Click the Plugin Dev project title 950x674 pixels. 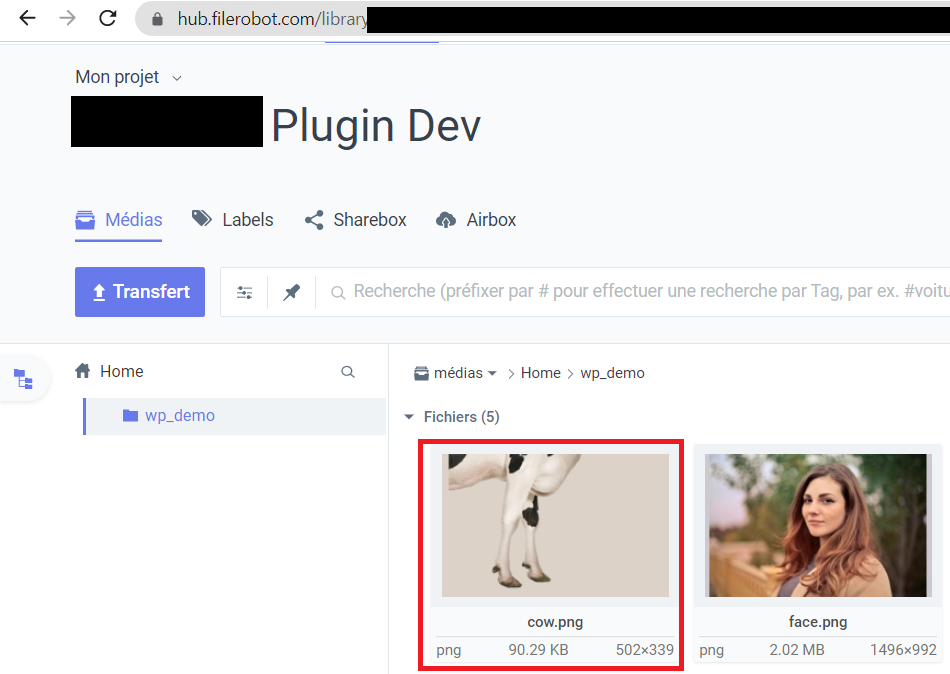tap(376, 125)
